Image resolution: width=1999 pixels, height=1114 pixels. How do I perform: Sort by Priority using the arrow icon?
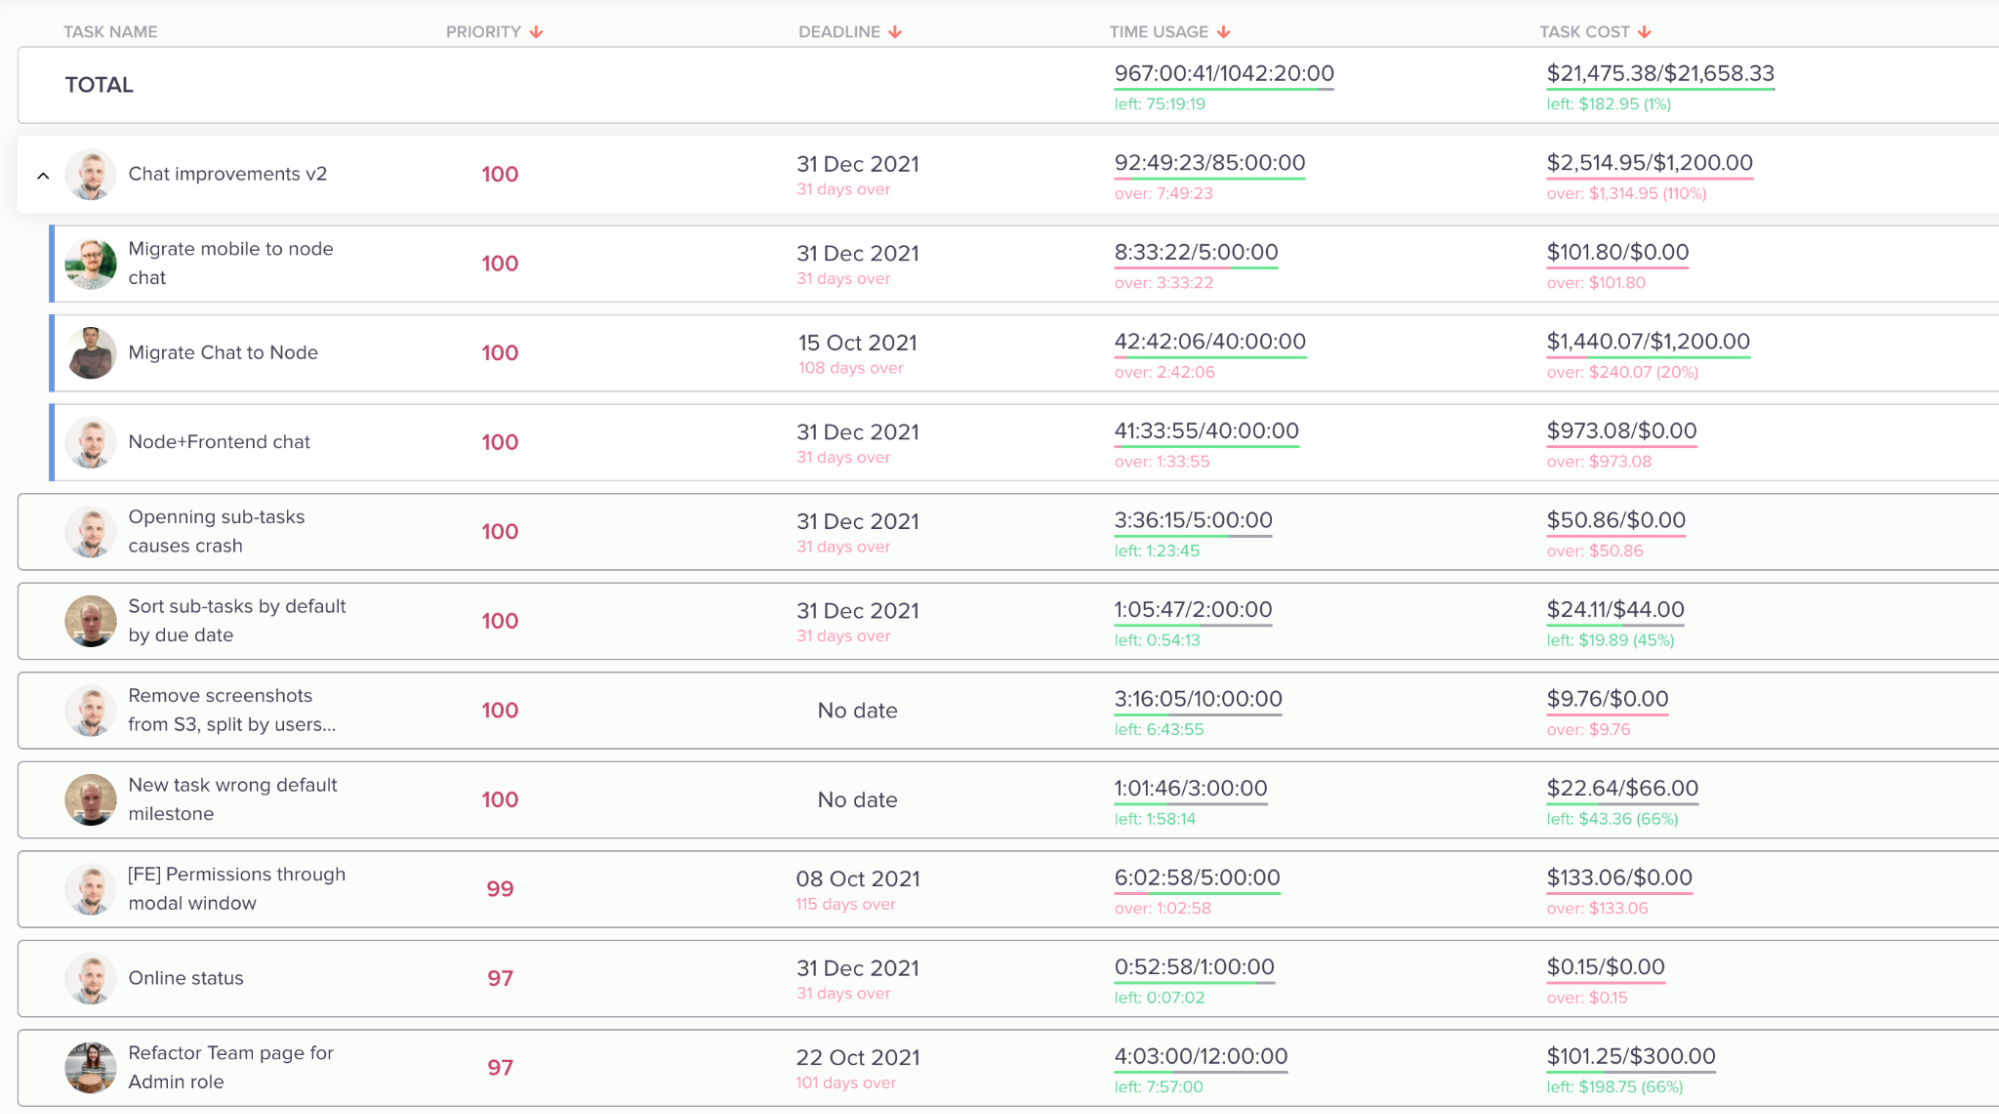[537, 32]
